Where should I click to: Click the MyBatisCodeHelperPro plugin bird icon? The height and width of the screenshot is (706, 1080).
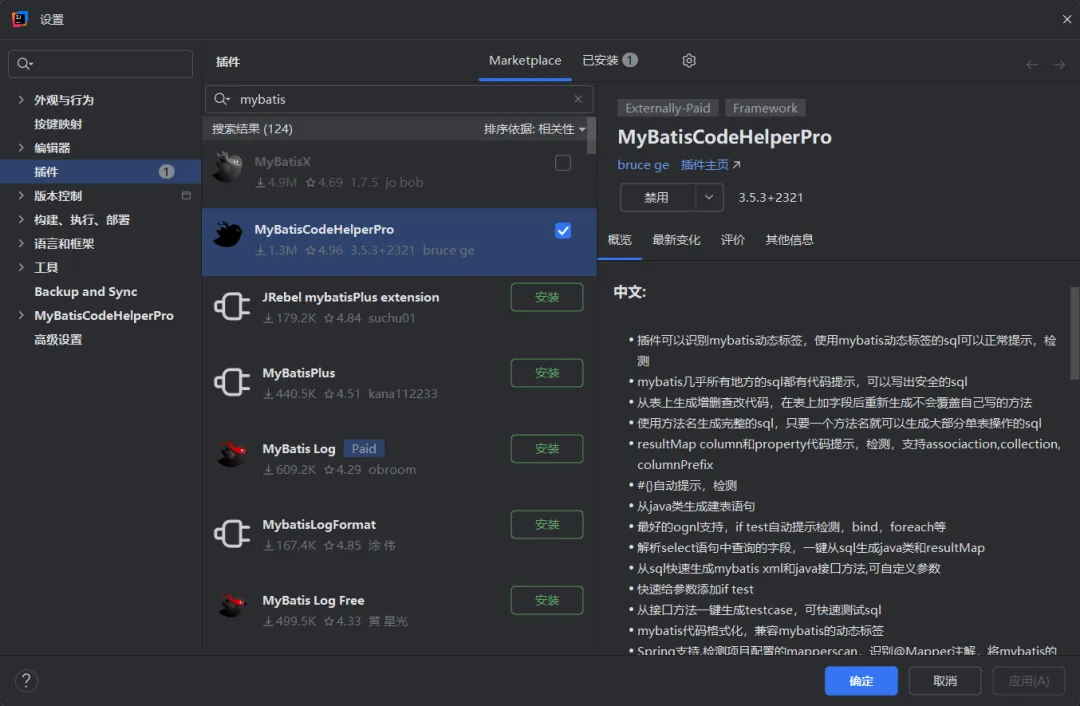(228, 235)
